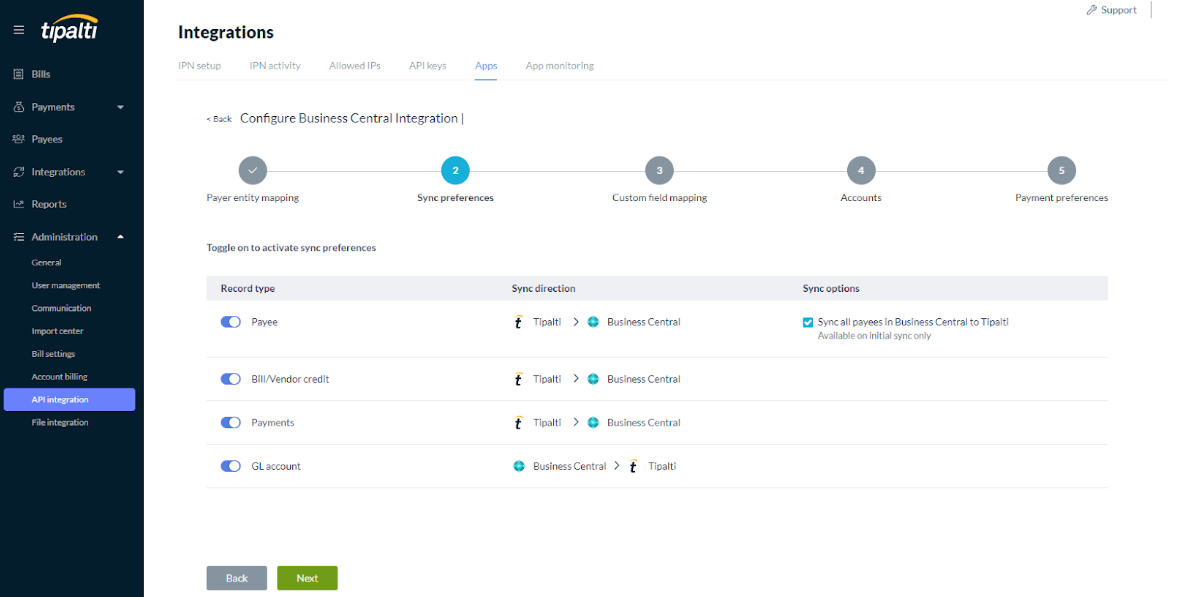Toggle off the Payee sync switch

coord(231,322)
